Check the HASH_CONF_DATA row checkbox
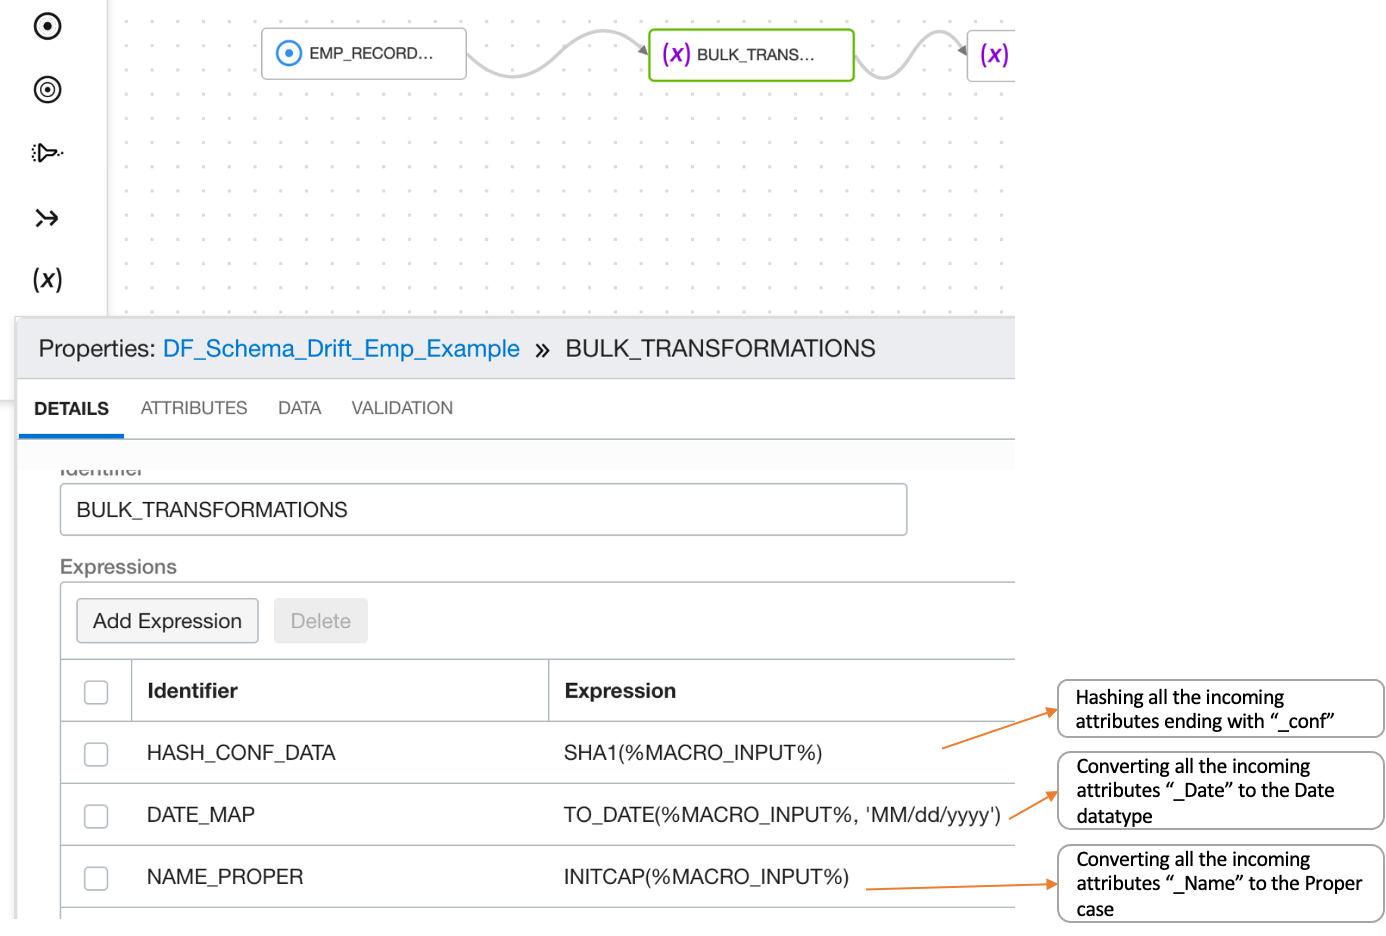The height and width of the screenshot is (936, 1386). (96, 754)
